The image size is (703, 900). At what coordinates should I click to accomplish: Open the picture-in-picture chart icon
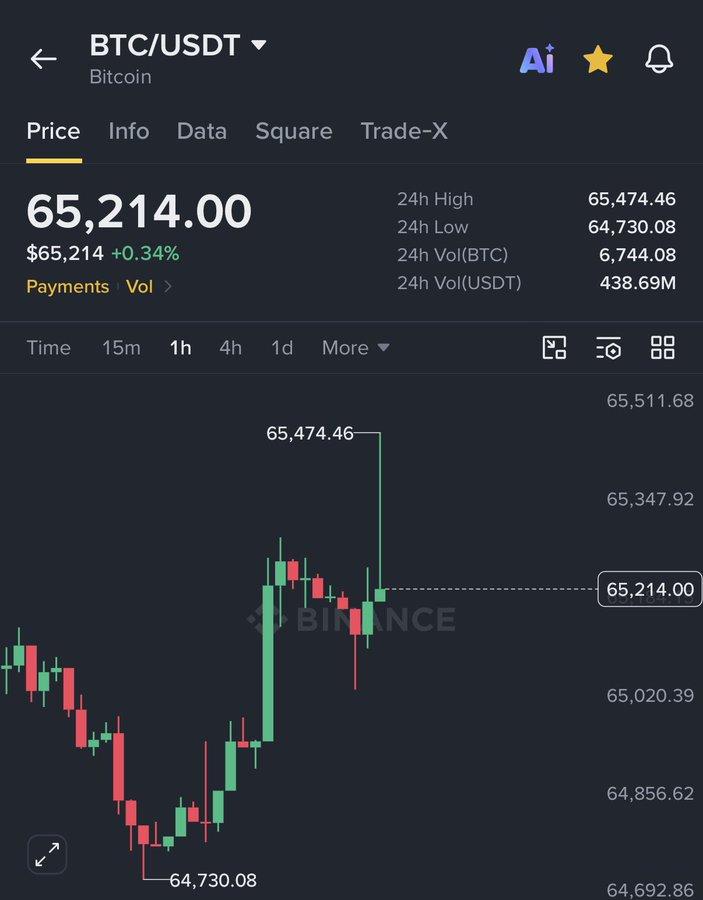coord(554,347)
